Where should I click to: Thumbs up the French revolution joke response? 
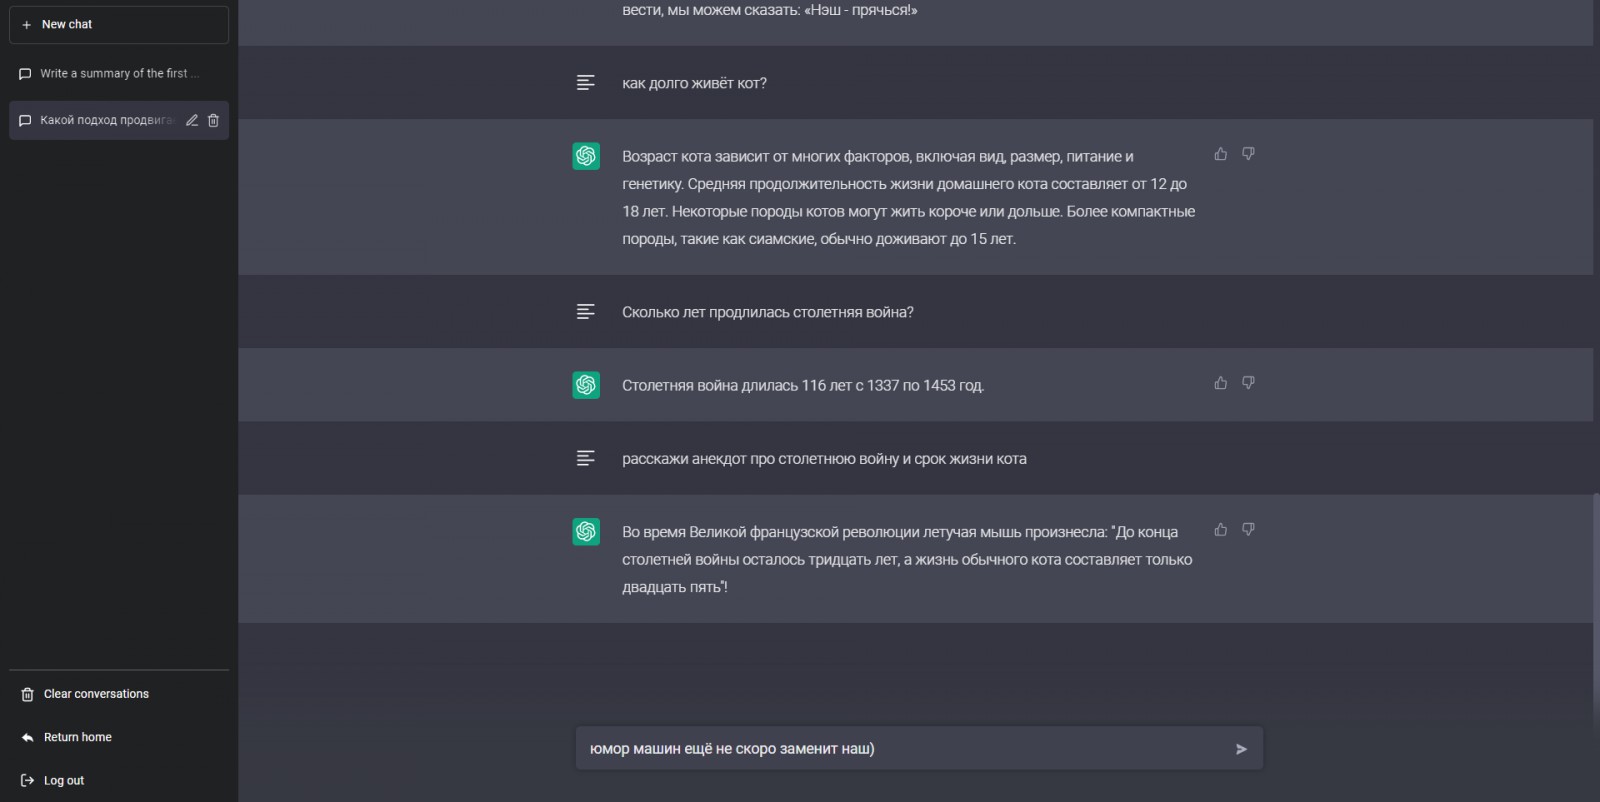click(x=1220, y=530)
